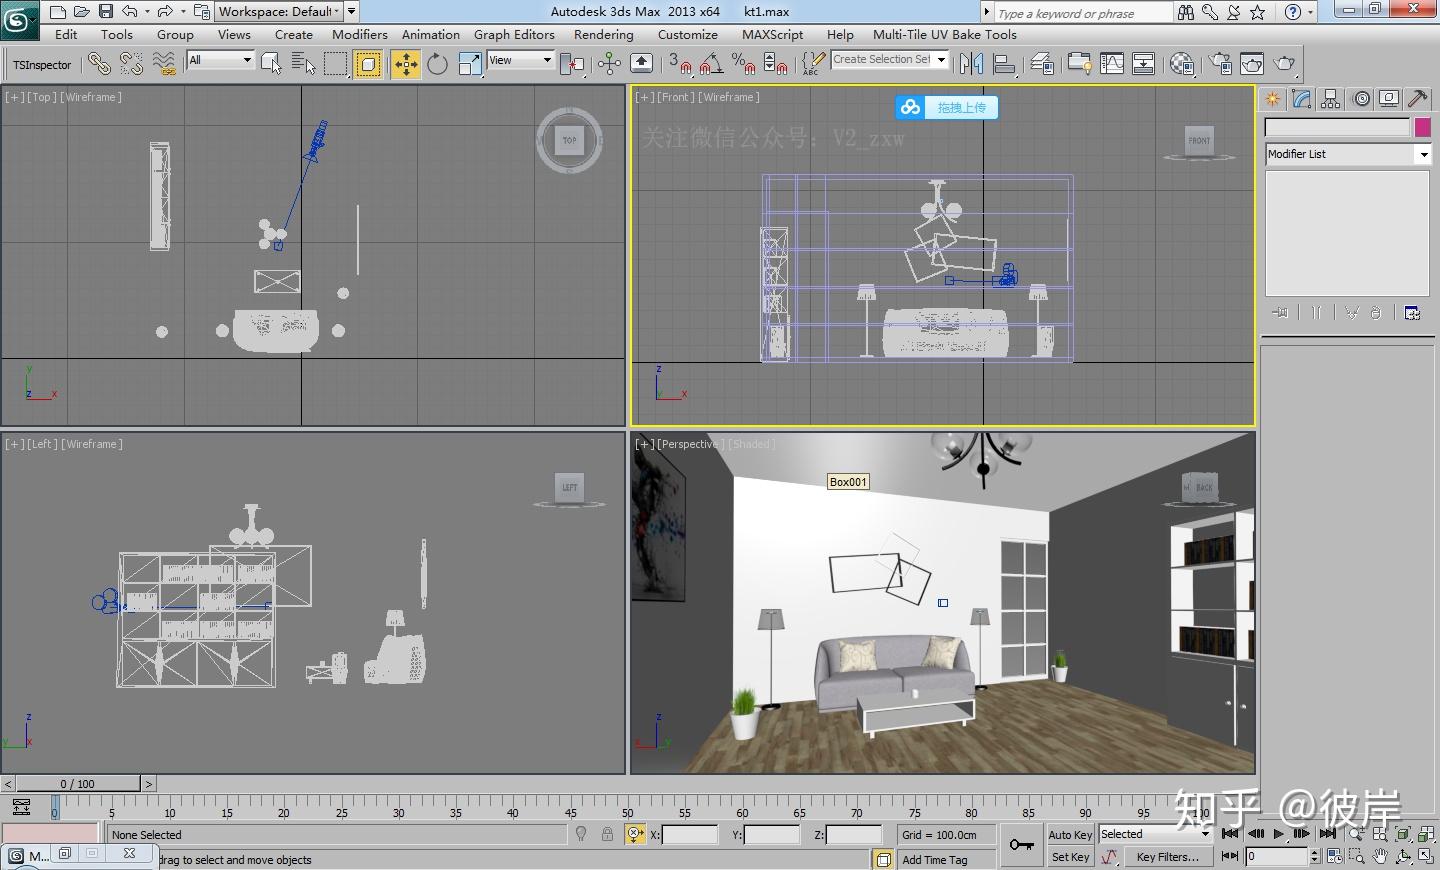
Task: Toggle Set Key mode
Action: (1070, 857)
